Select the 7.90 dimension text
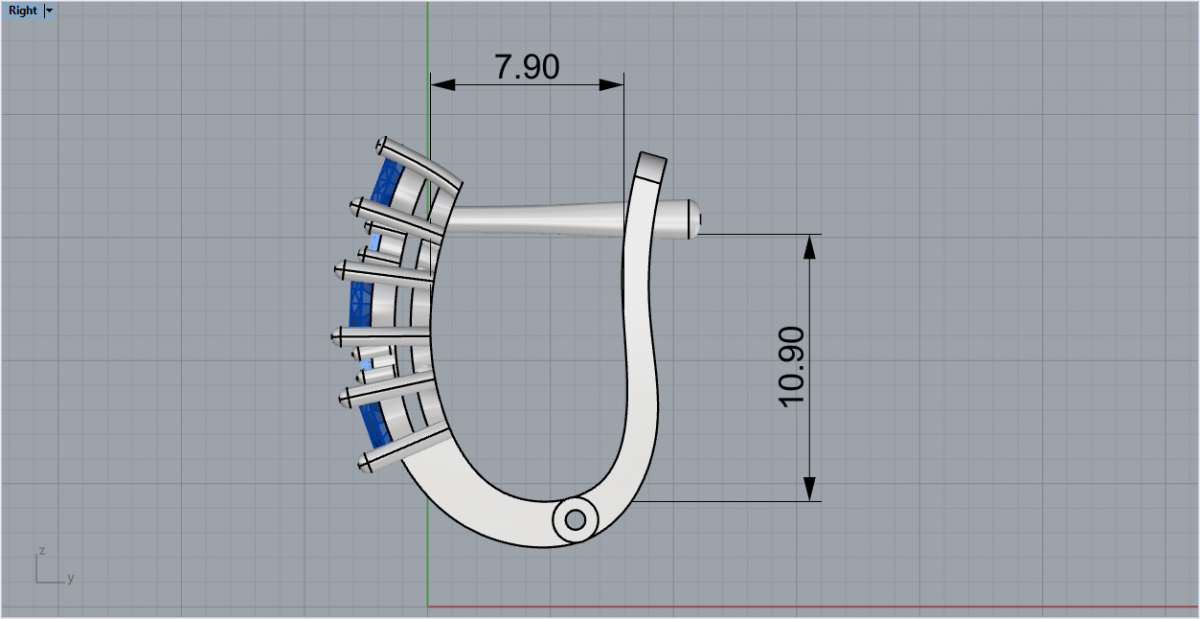This screenshot has width=1200, height=619. pos(527,67)
